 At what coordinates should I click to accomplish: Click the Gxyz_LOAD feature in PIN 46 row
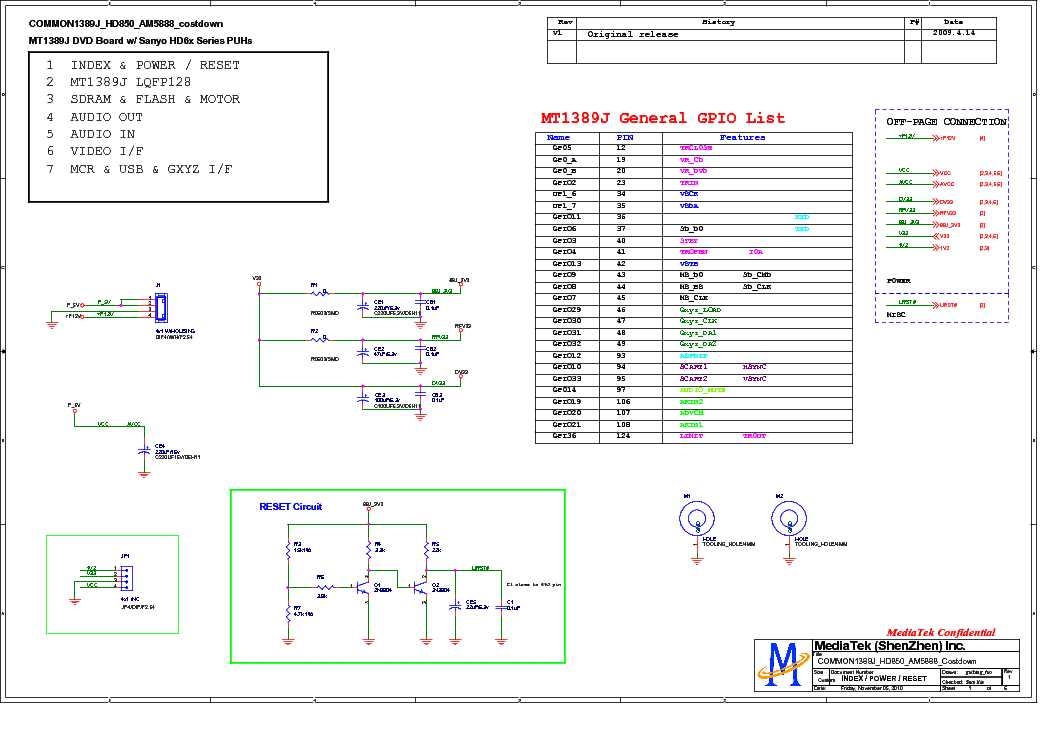coord(700,310)
